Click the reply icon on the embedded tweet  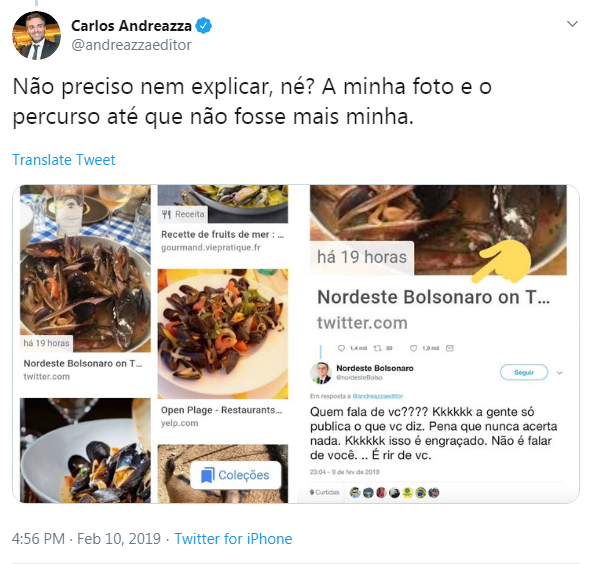[x=341, y=348]
